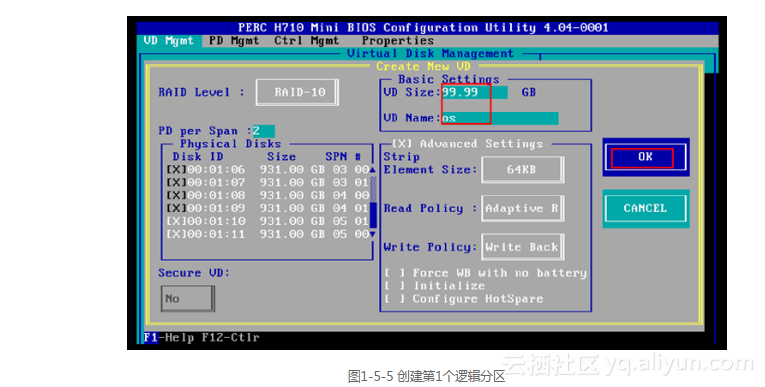Click the Create New VD dialog title
Viewport: 765px width, 387px height.
point(423,66)
